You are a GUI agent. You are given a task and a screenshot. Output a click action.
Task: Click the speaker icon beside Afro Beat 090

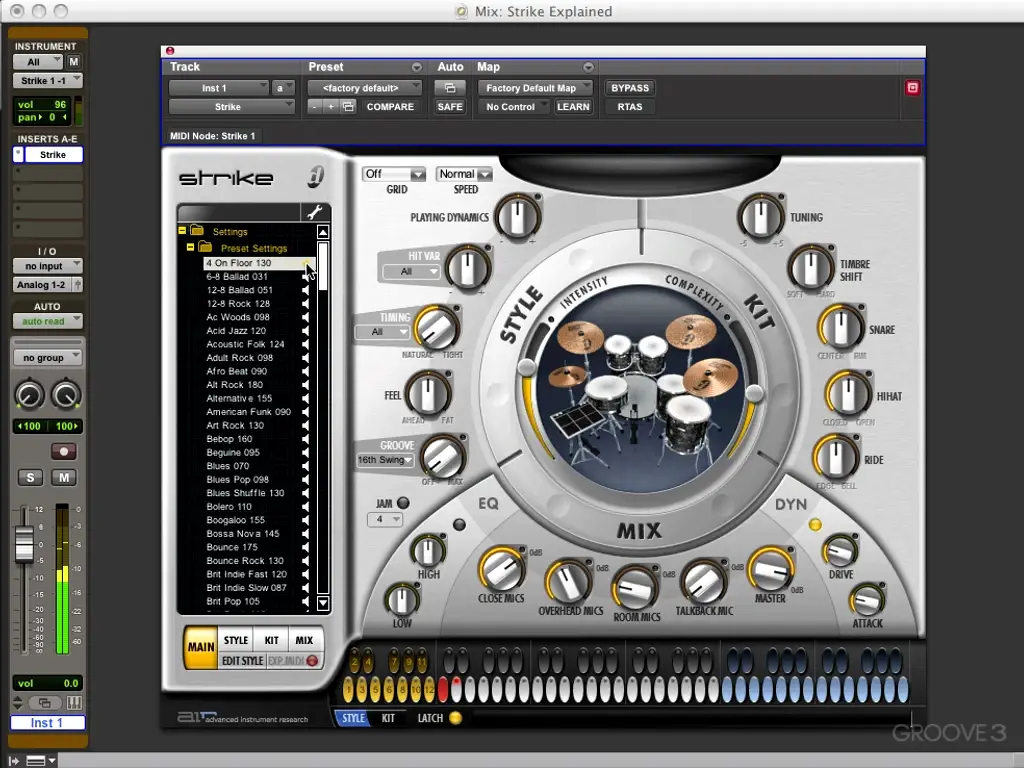click(x=306, y=371)
